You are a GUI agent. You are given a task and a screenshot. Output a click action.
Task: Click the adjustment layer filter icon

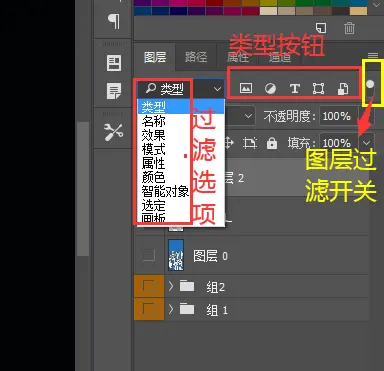coord(270,89)
